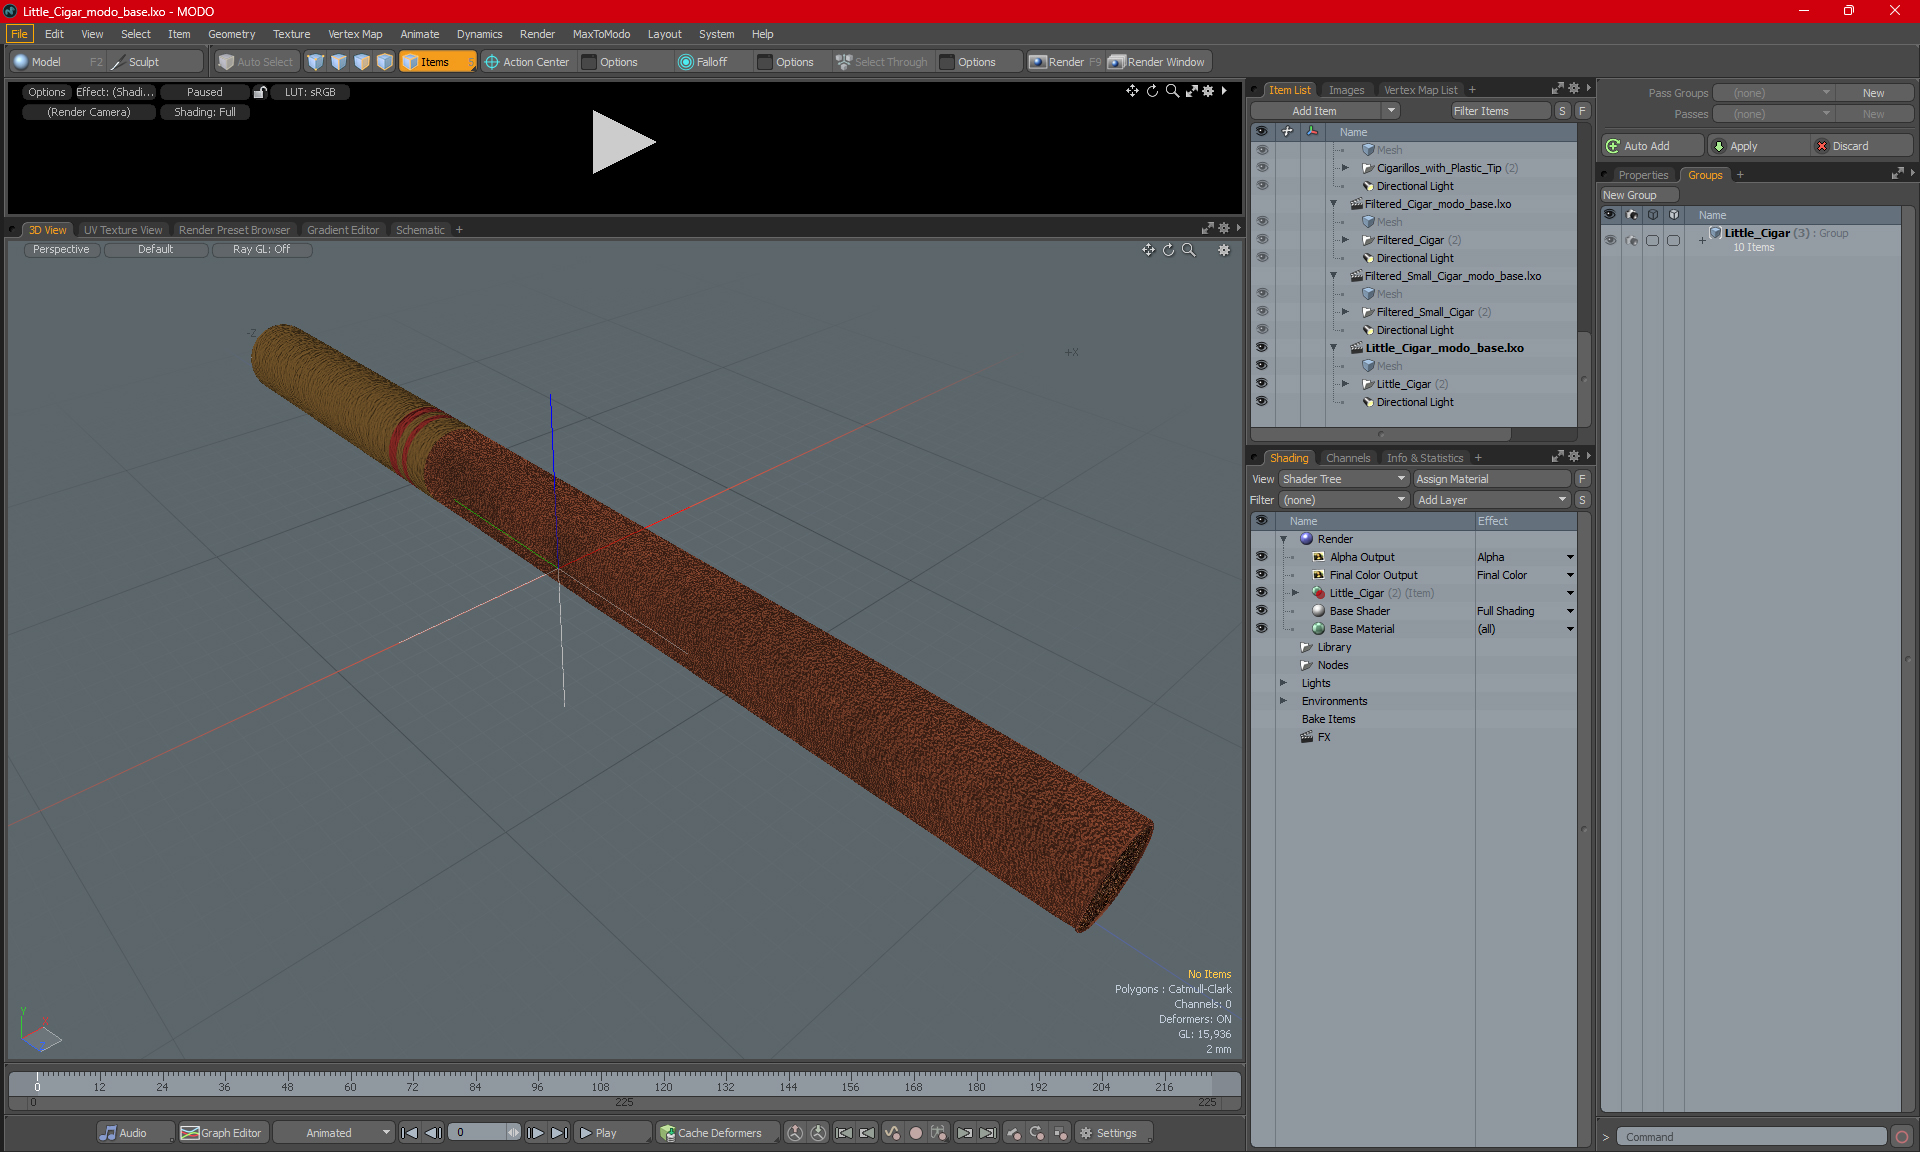Viewport: 1920px width, 1152px height.
Task: Expand Filtered_Cigar item
Action: point(1346,240)
